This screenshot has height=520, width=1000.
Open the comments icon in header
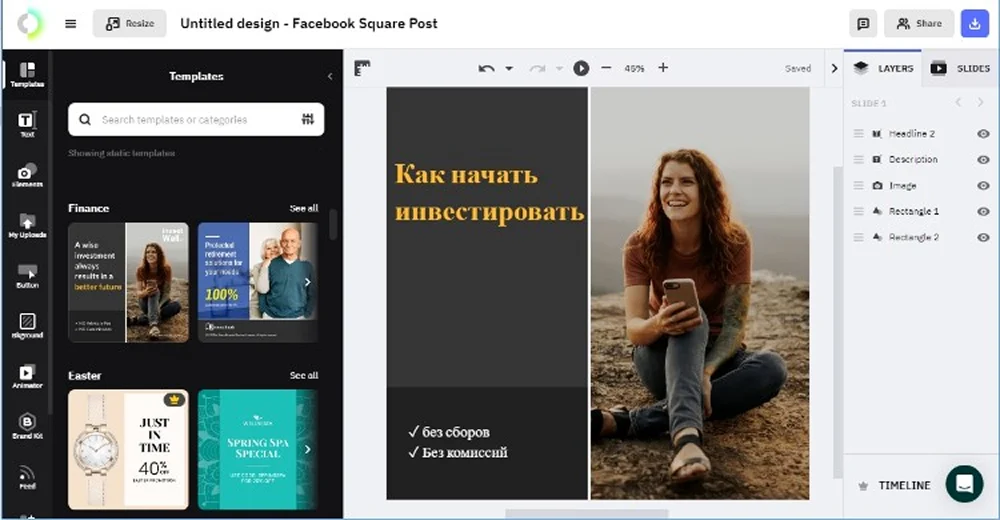(x=862, y=23)
